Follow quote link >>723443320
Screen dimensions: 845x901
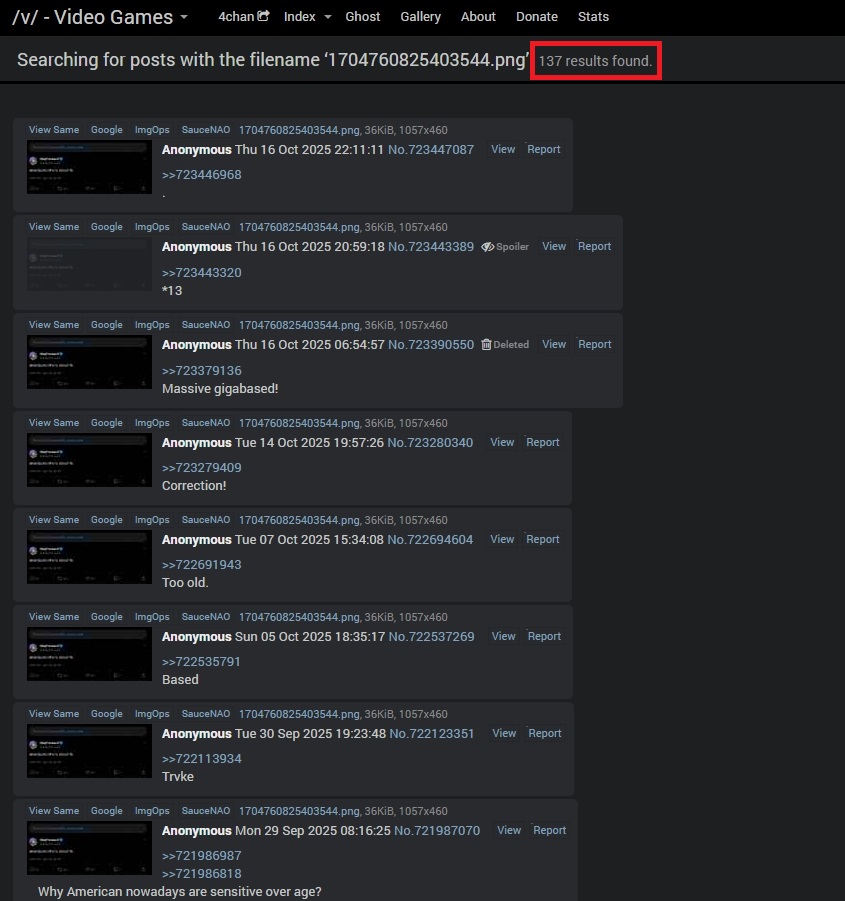point(202,273)
